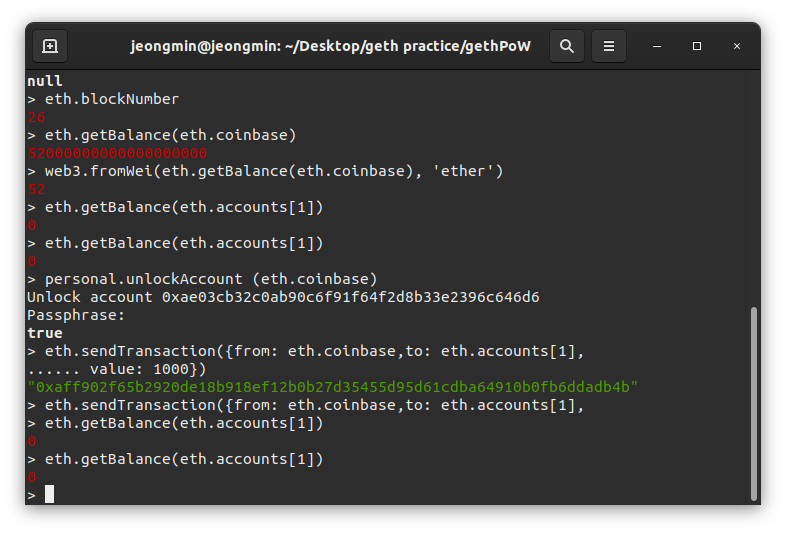The image size is (786, 533).
Task: Maximize the terminal window
Action: (697, 46)
